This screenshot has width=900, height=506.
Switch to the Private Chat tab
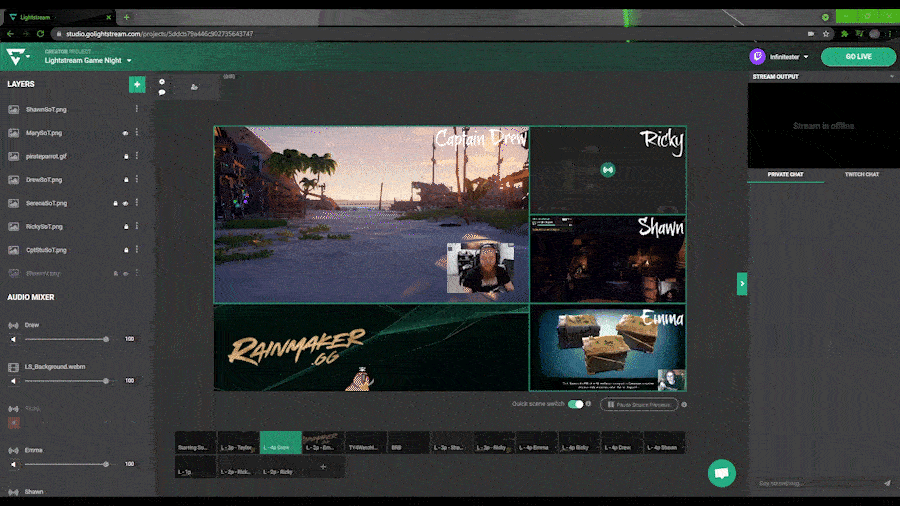pyautogui.click(x=786, y=174)
